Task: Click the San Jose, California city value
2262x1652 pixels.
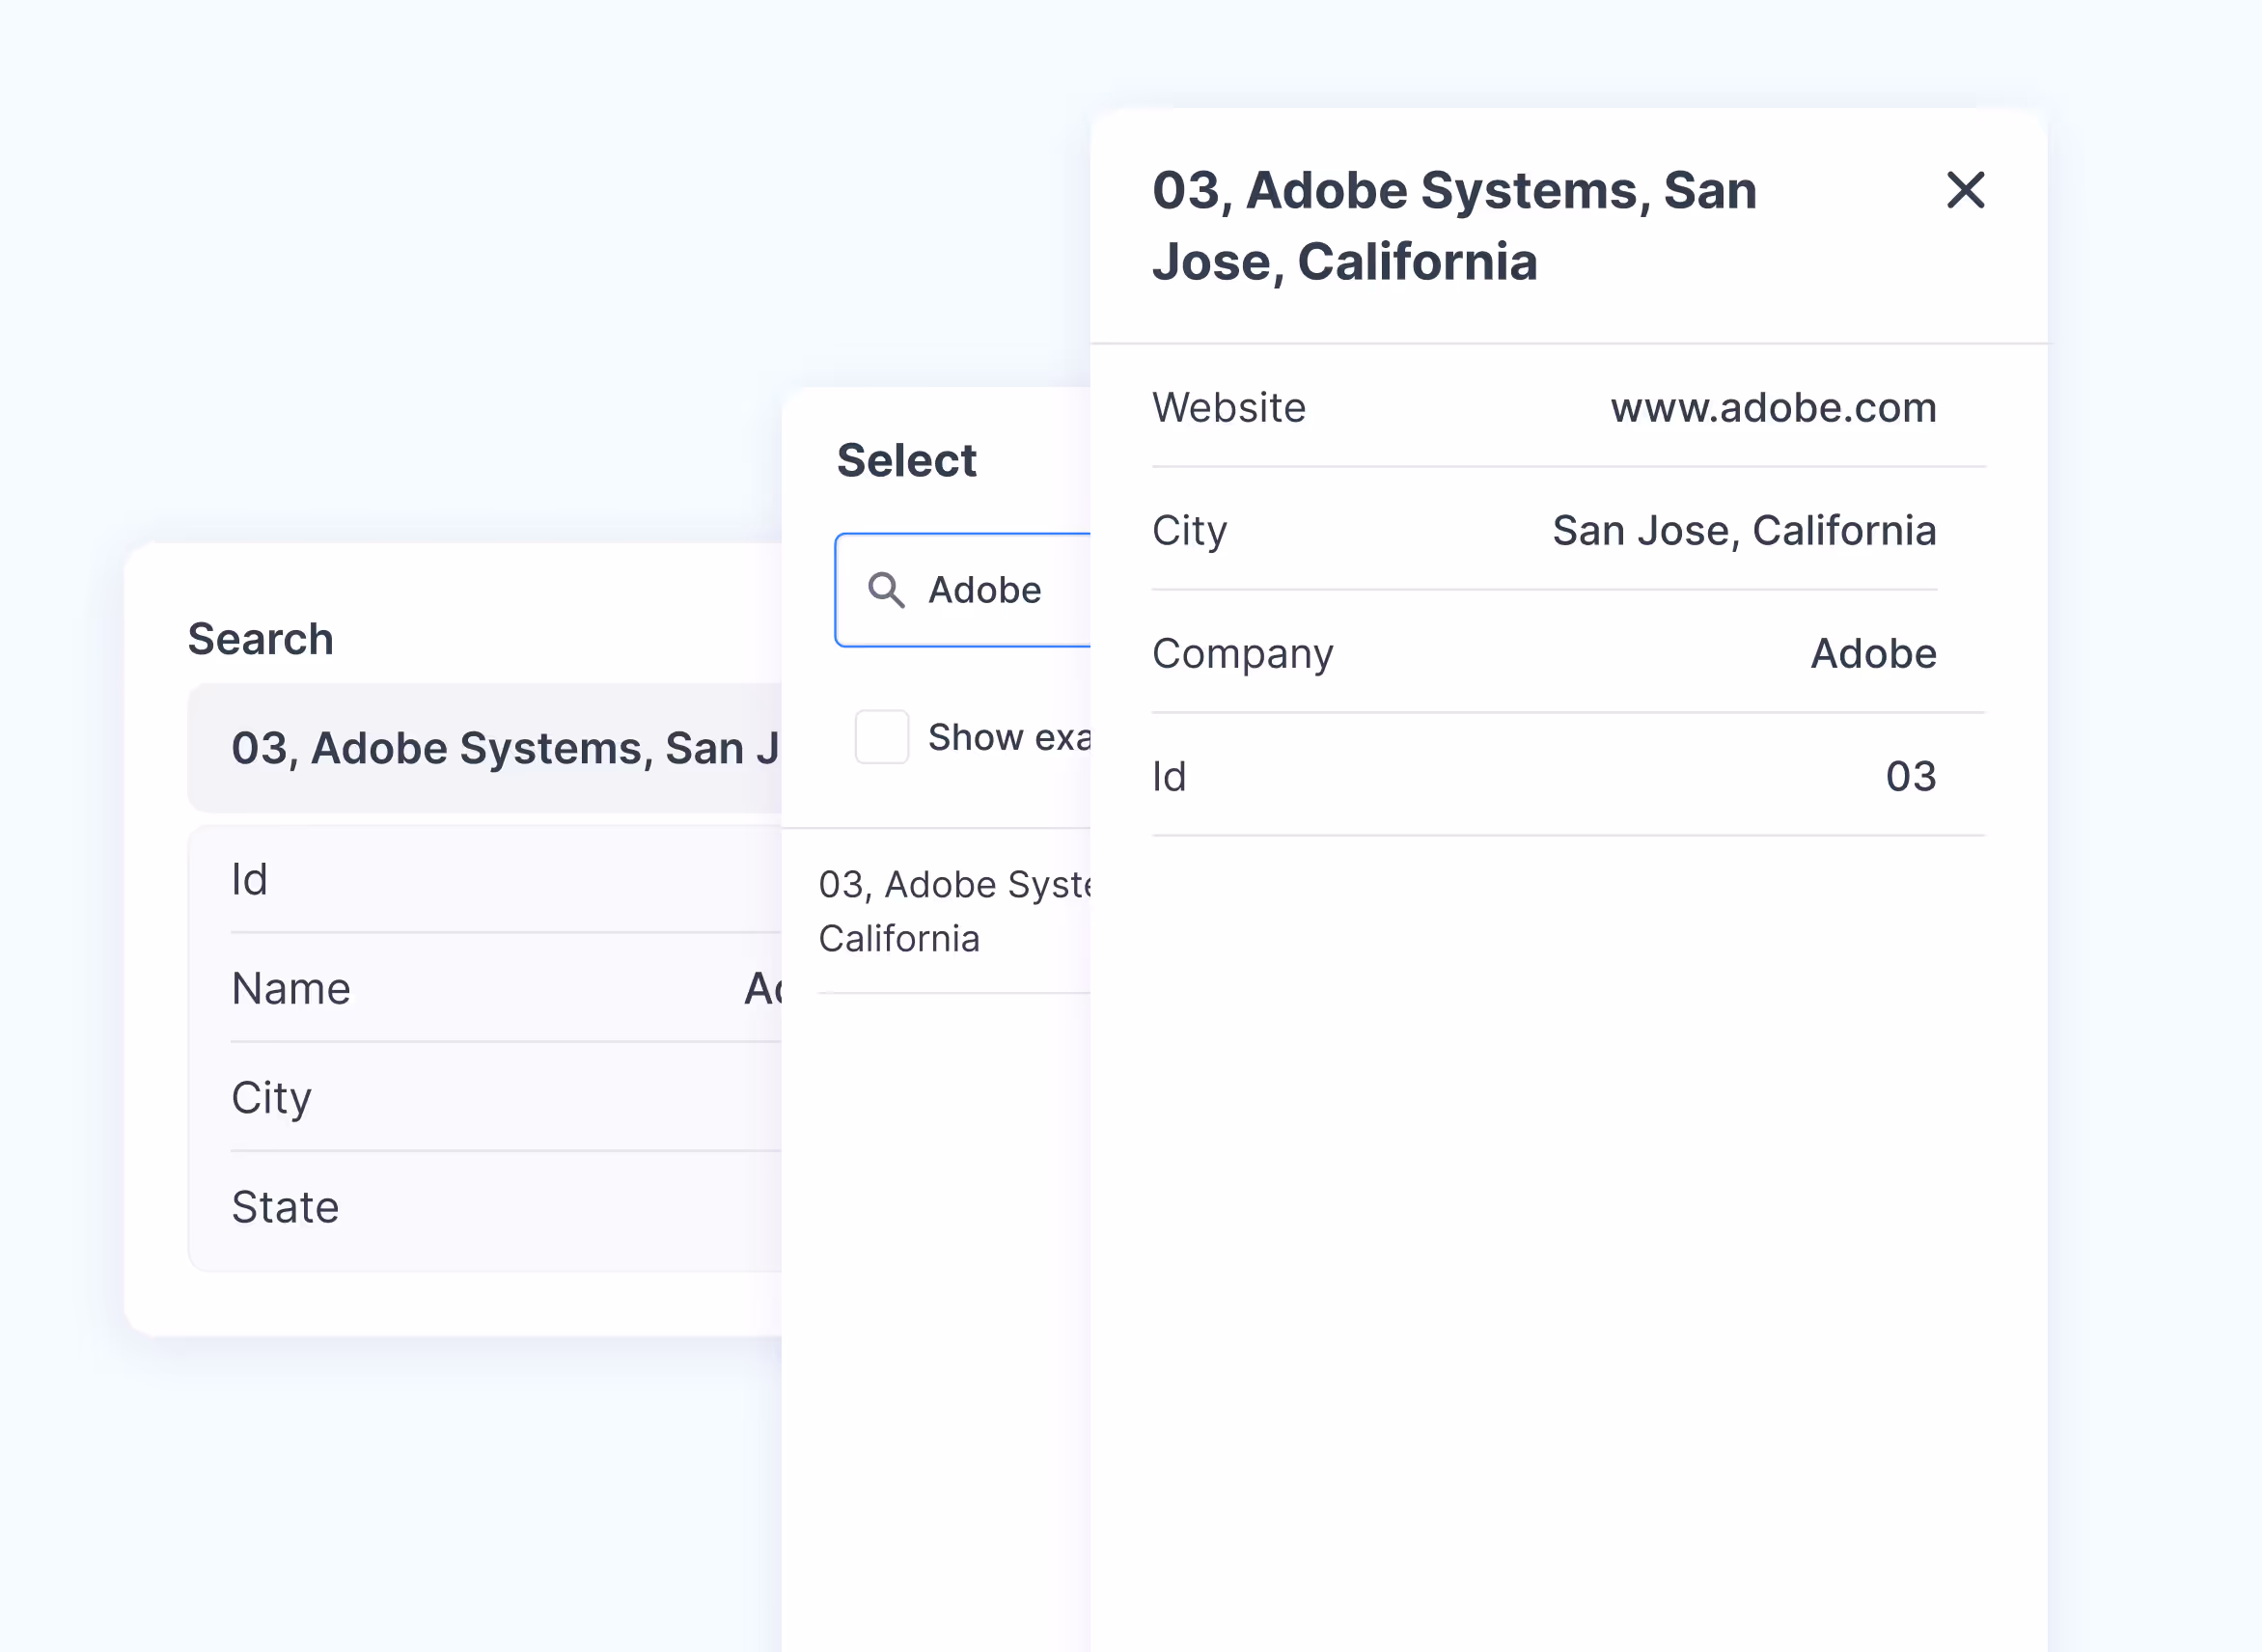Action: pyautogui.click(x=1743, y=531)
